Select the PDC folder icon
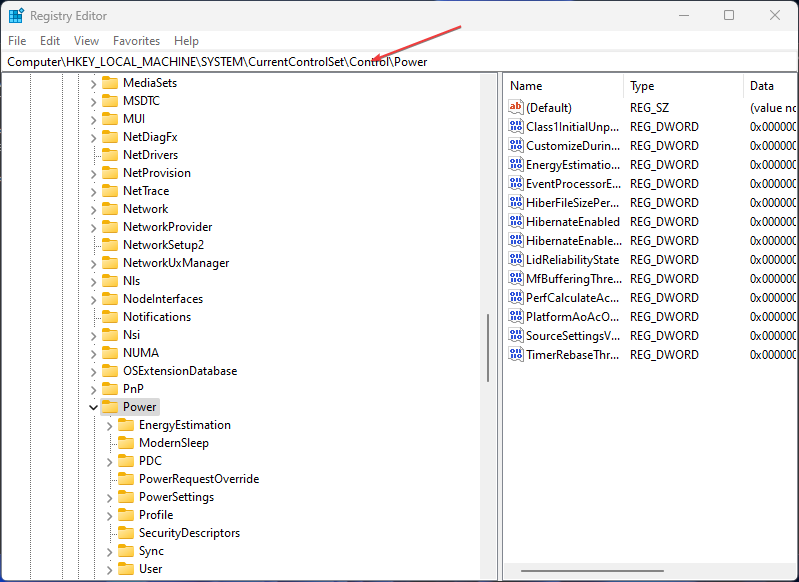Screen dimensions: 799x582 (x=126, y=461)
